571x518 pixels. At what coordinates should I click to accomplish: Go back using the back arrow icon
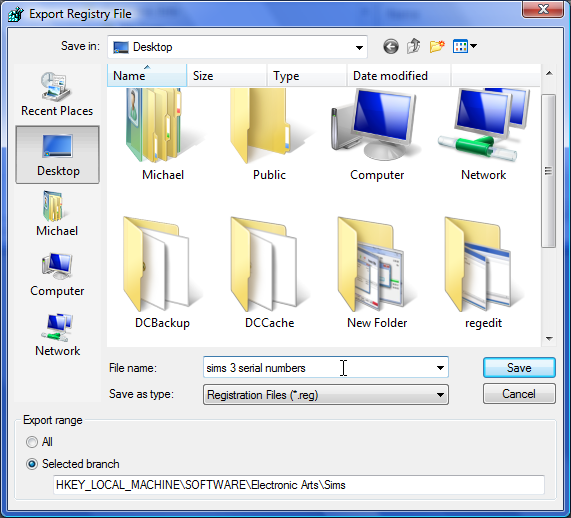pos(391,47)
